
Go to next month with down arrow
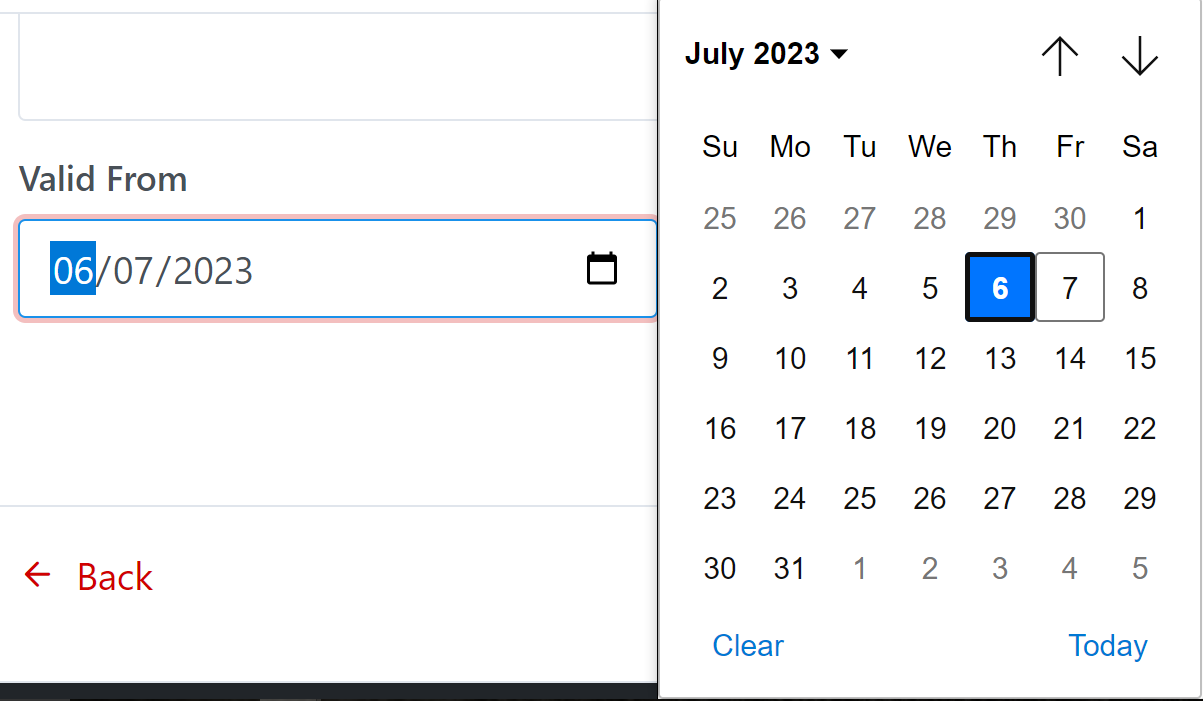coord(1139,56)
